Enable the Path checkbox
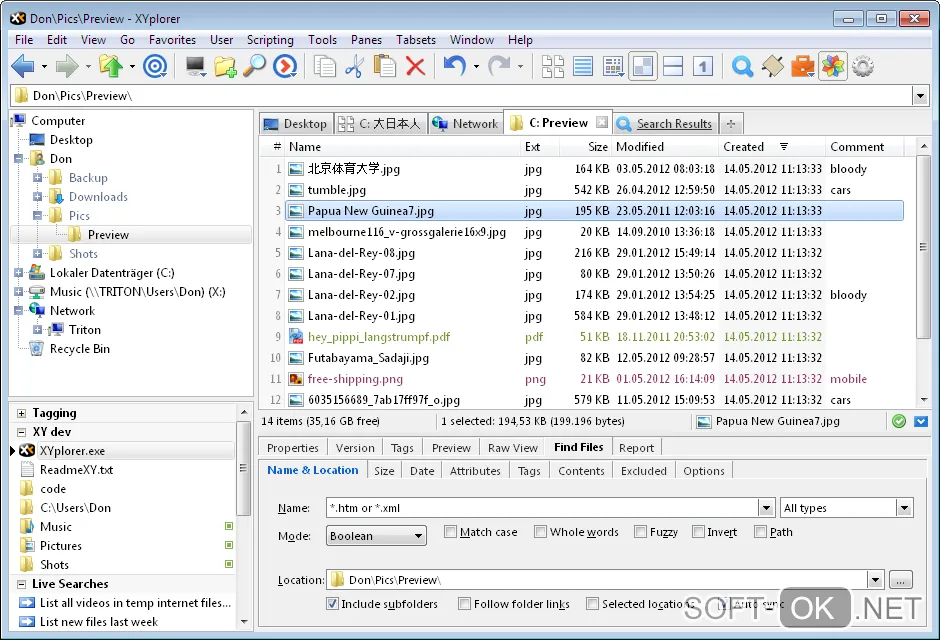This screenshot has width=940, height=640. click(x=760, y=532)
